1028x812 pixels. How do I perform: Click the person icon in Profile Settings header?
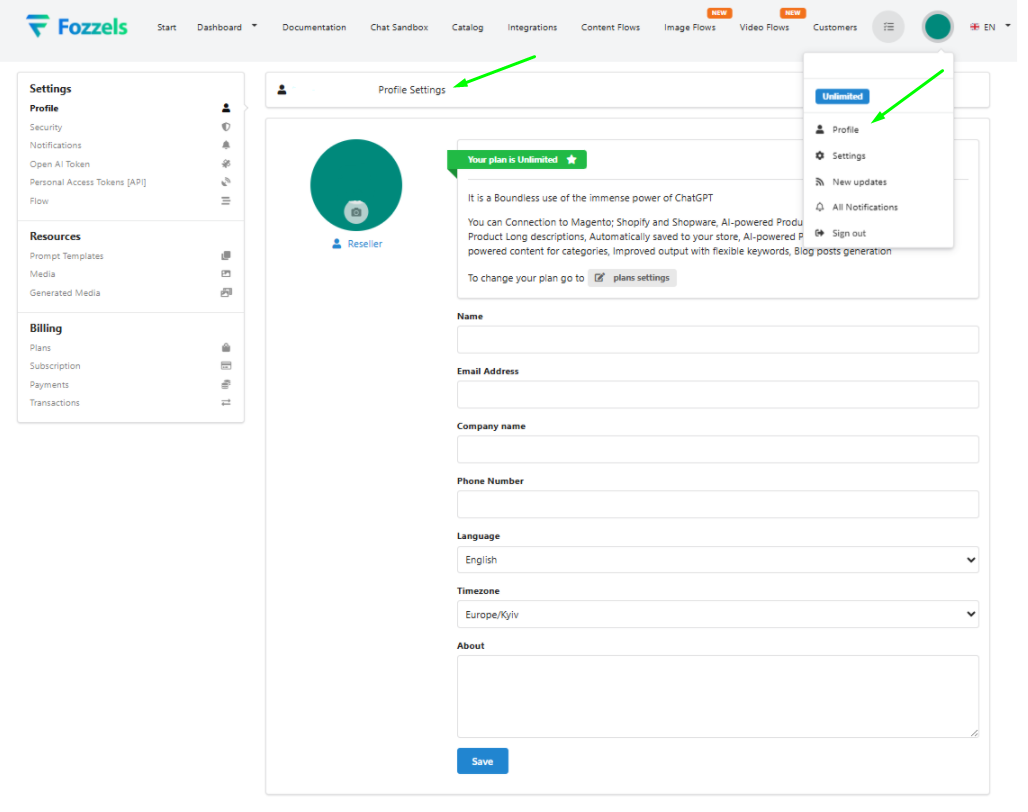(282, 90)
